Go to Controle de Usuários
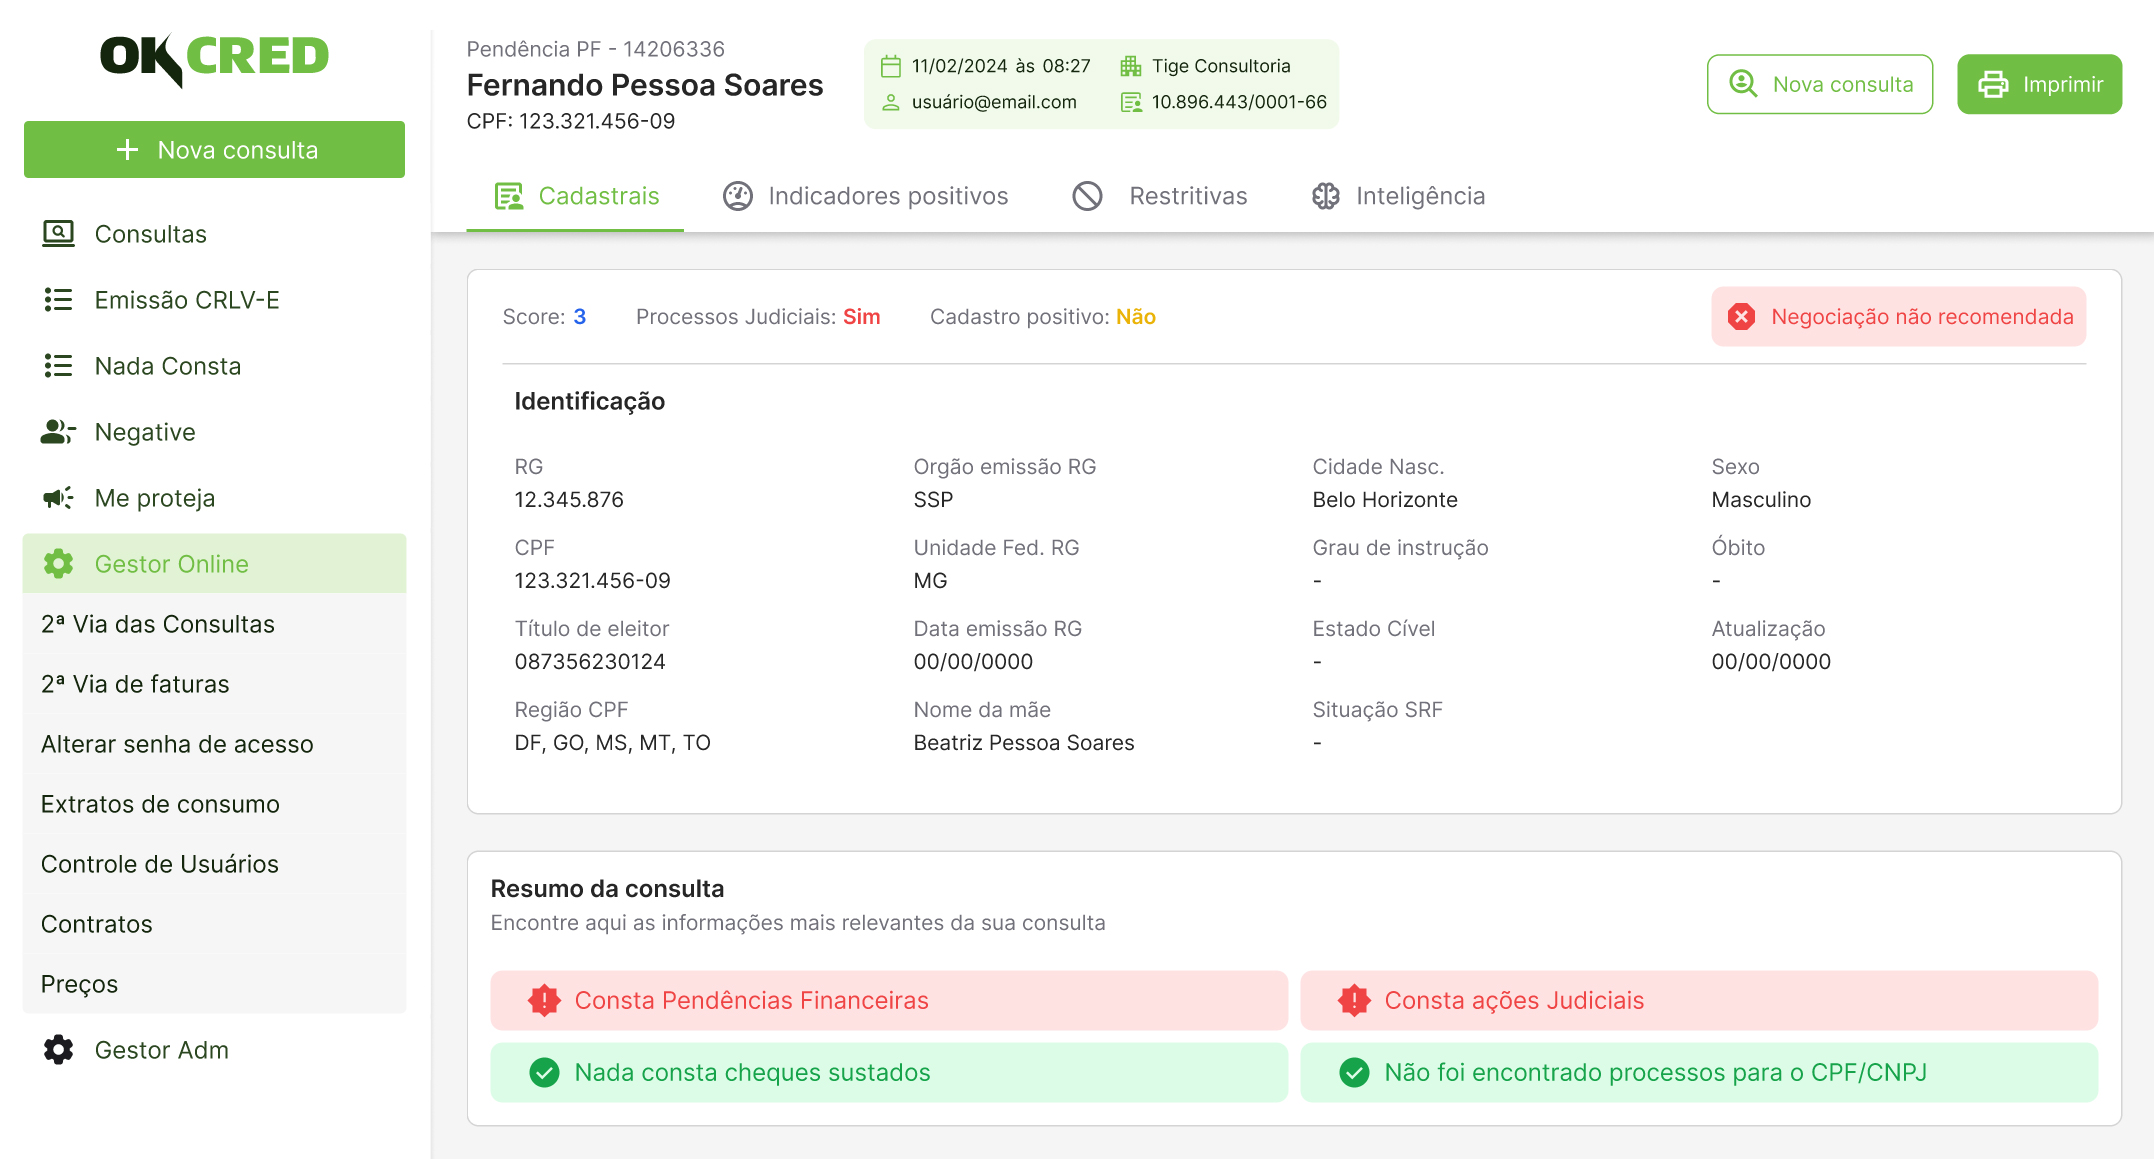 coord(160,864)
